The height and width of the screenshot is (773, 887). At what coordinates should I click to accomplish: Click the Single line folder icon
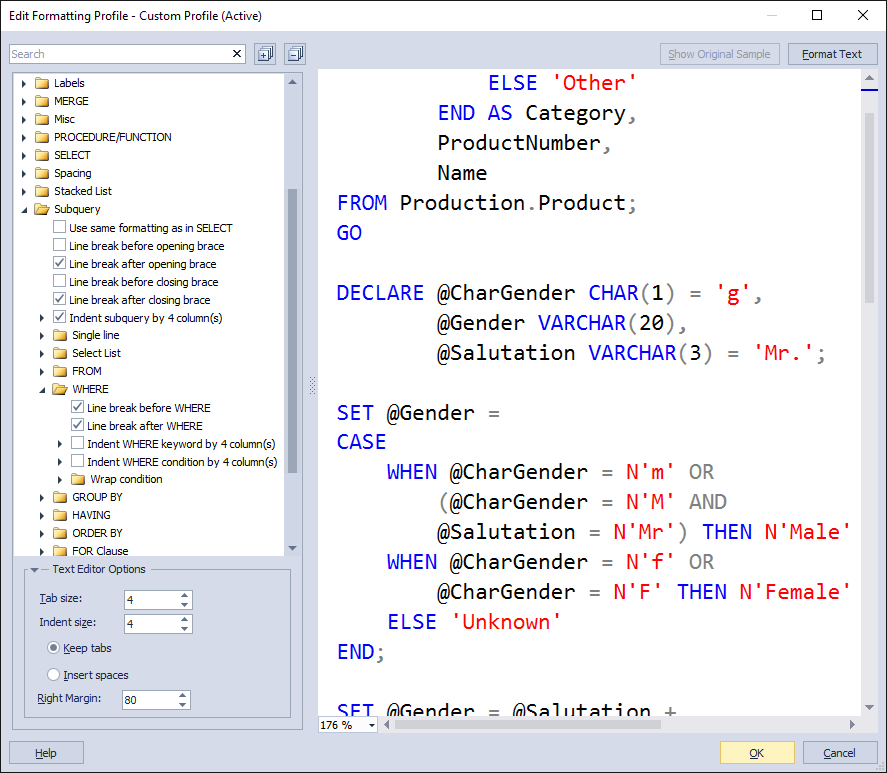60,336
